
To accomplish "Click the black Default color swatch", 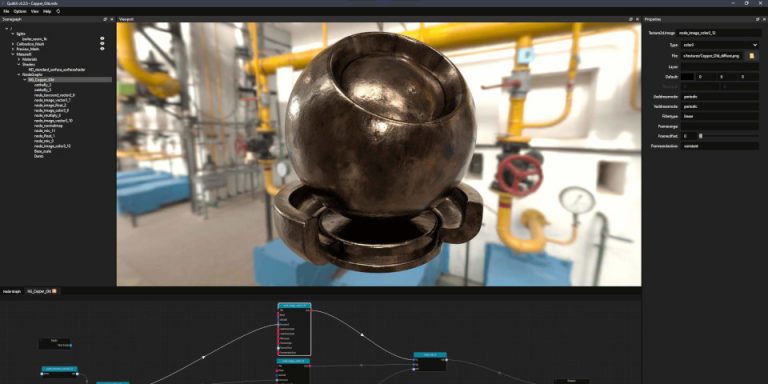I will click(687, 77).
